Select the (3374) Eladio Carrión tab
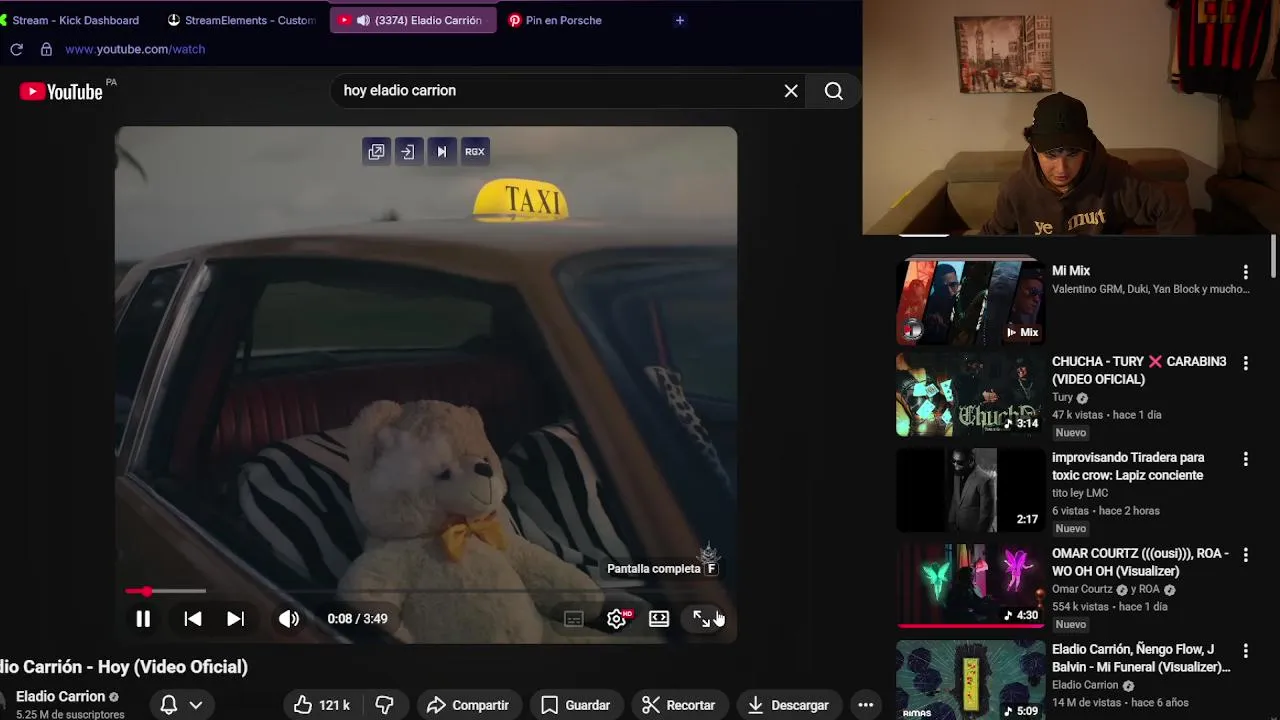 pyautogui.click(x=413, y=20)
